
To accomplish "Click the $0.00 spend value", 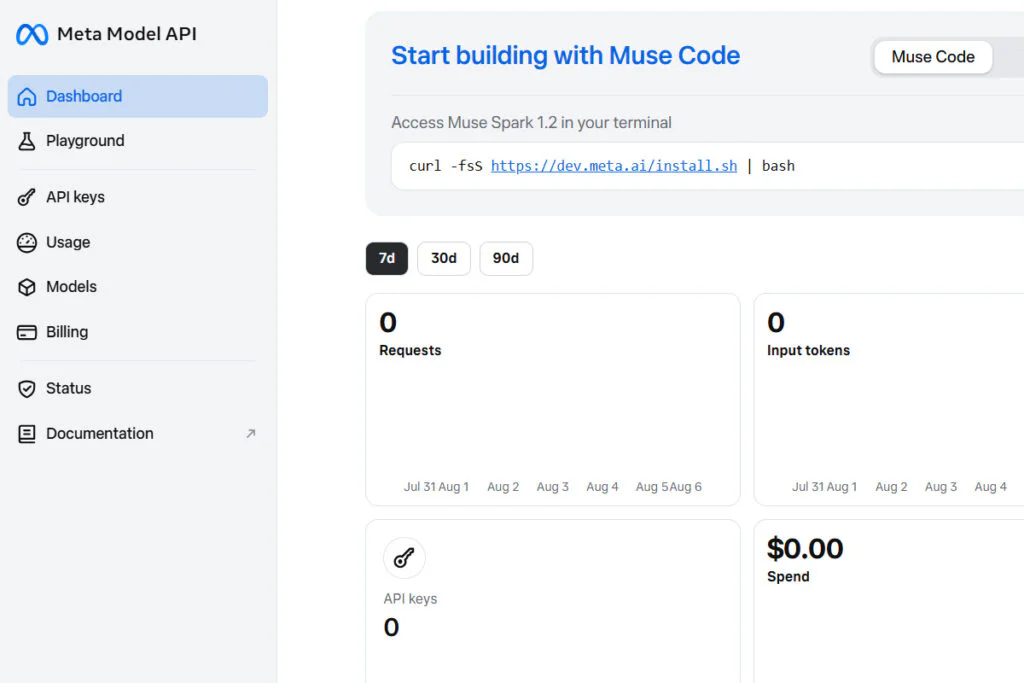I will click(805, 548).
